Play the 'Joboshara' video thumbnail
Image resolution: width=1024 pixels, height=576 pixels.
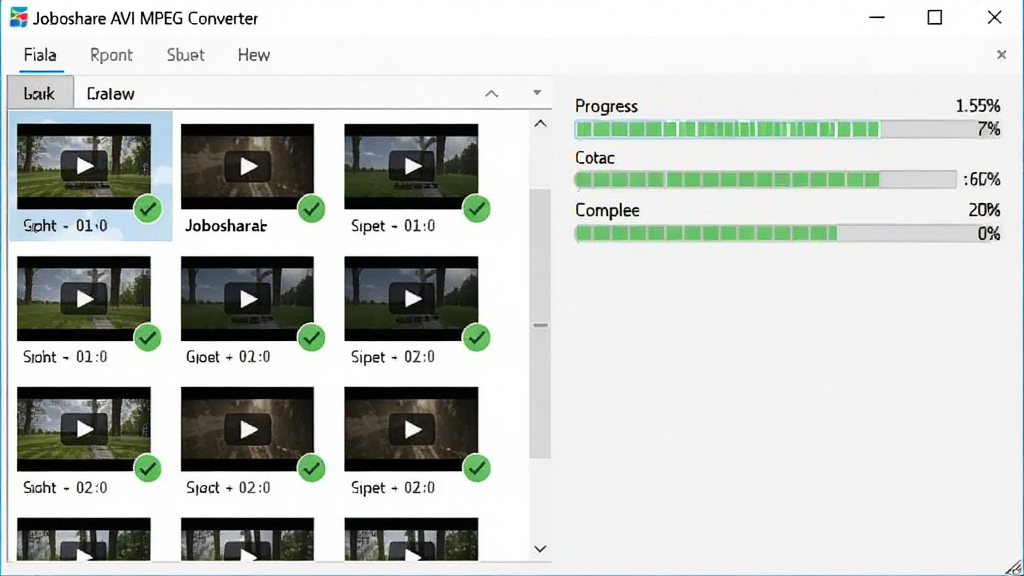[x=248, y=166]
